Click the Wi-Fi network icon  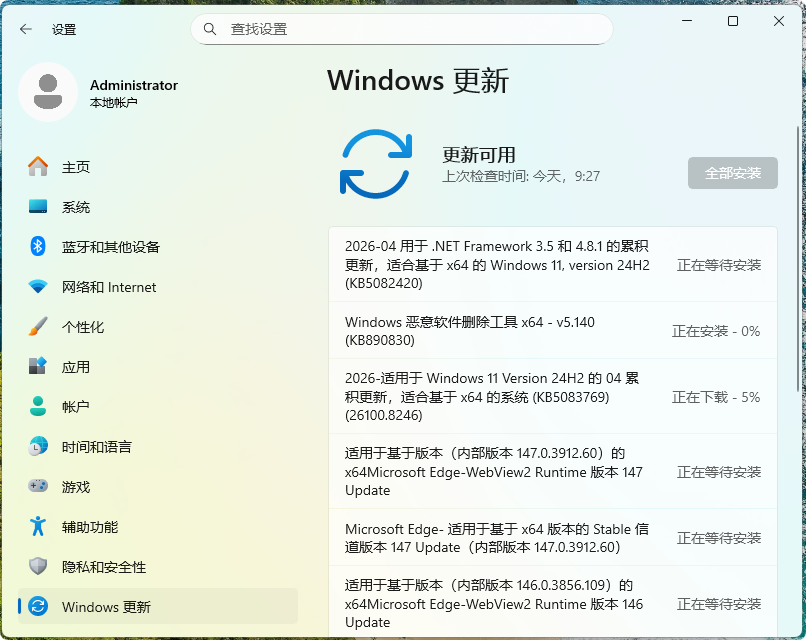(38, 286)
